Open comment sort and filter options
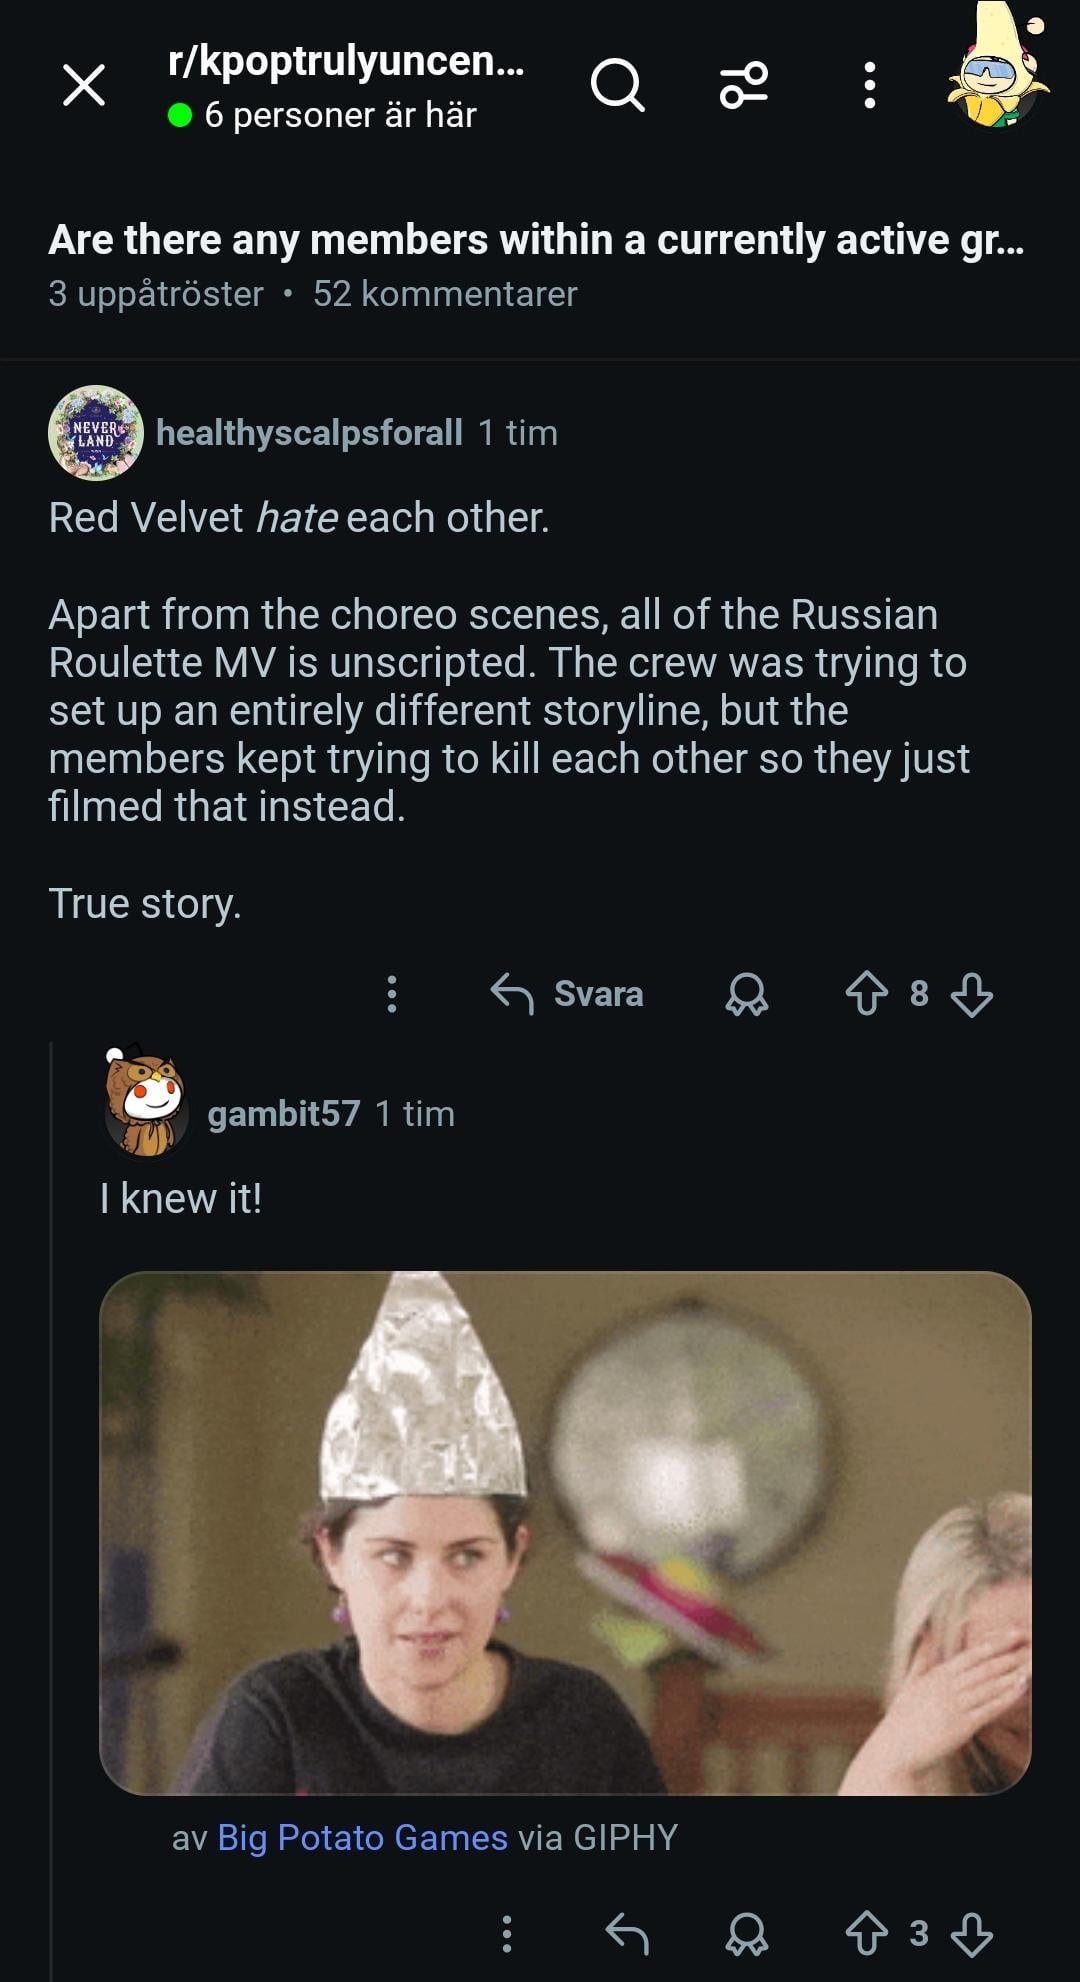This screenshot has height=1982, width=1080. coord(744,85)
